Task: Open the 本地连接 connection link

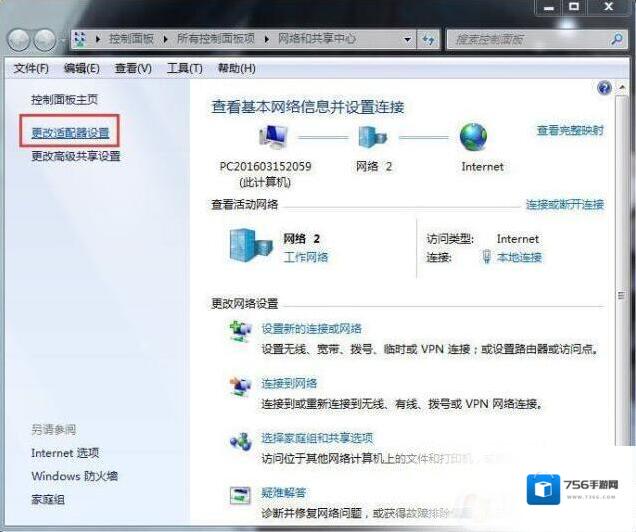Action: coord(519,257)
